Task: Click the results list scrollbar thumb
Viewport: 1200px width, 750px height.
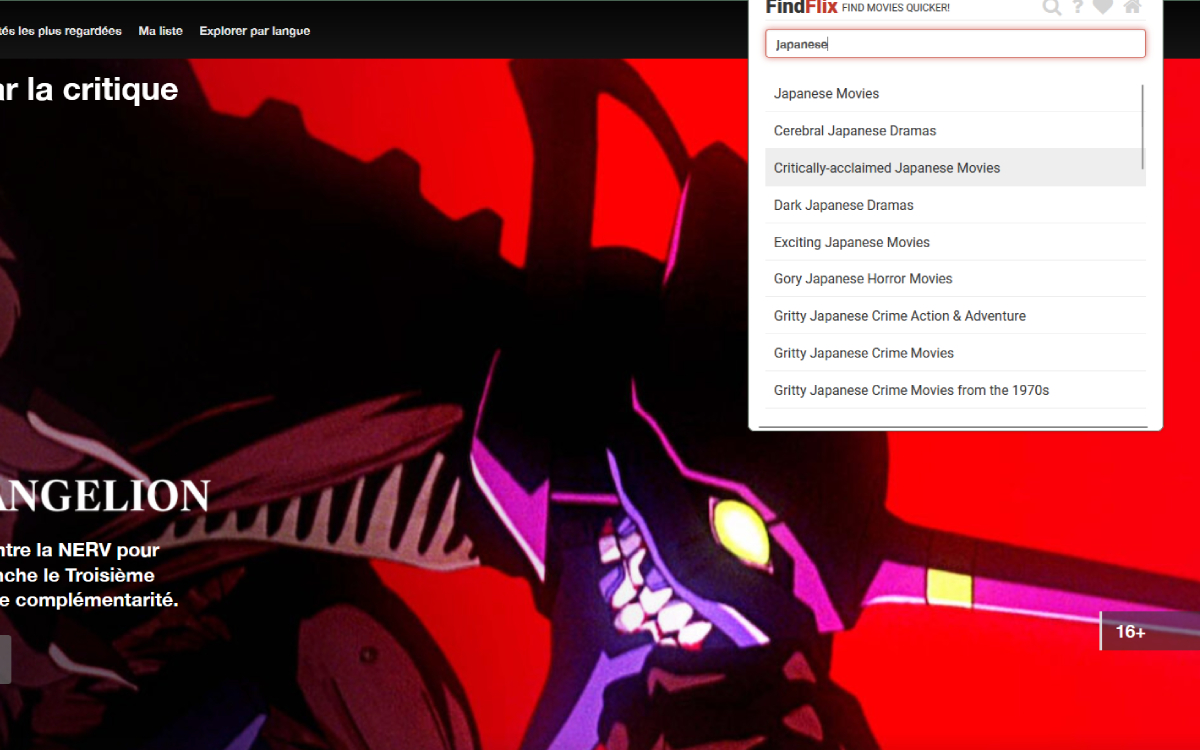Action: point(1142,127)
